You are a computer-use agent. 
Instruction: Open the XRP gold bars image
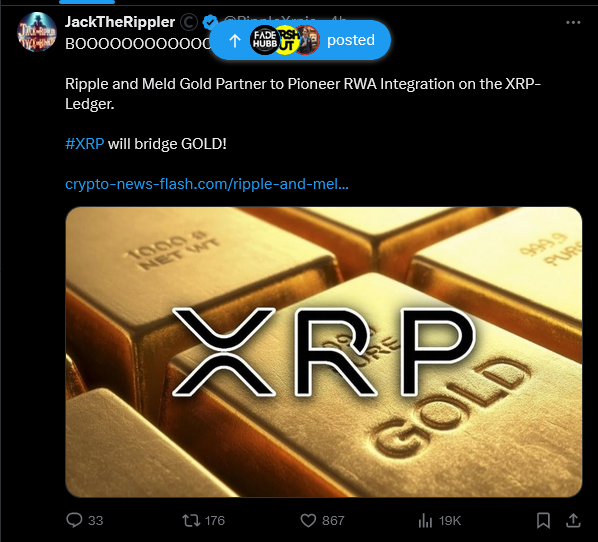324,352
